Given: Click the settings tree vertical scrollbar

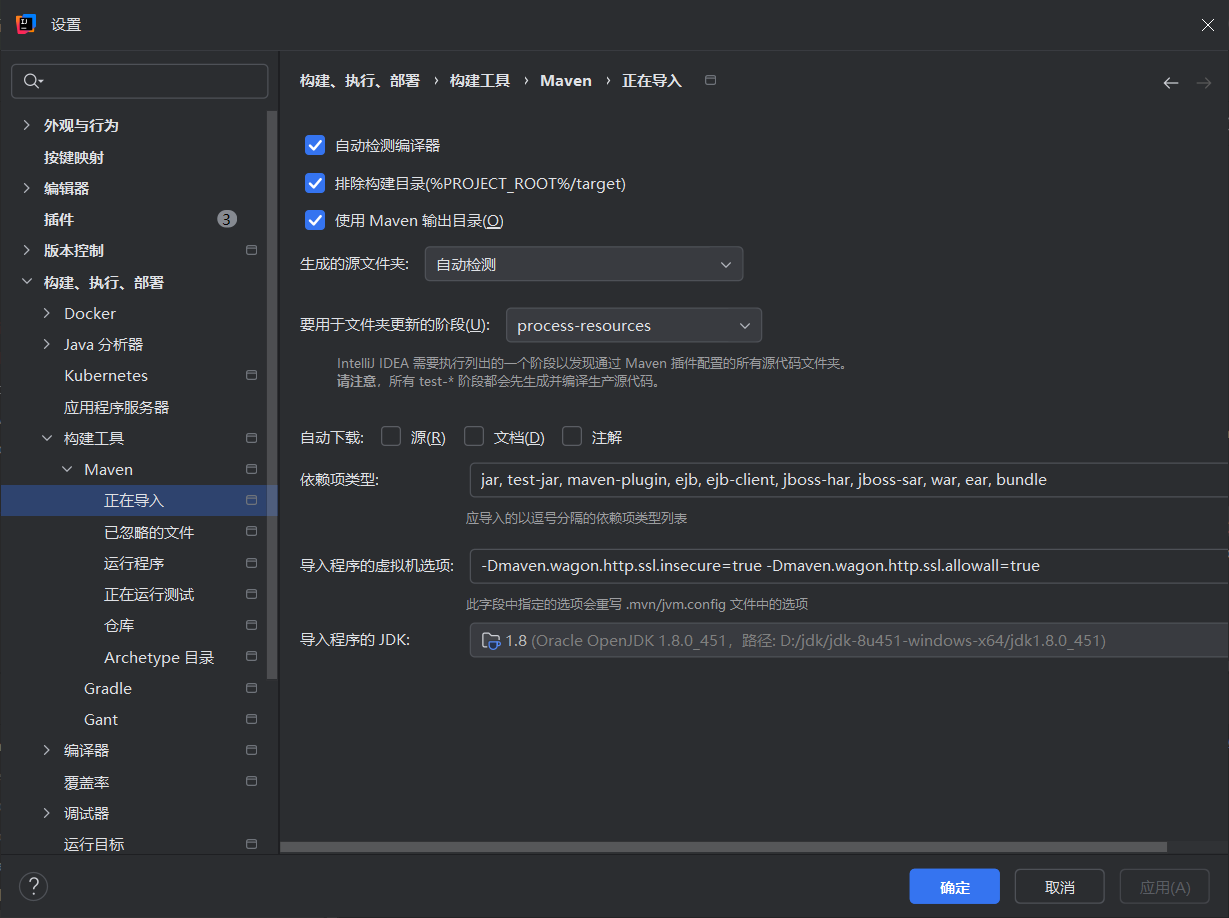Looking at the screenshot, I should (271, 396).
